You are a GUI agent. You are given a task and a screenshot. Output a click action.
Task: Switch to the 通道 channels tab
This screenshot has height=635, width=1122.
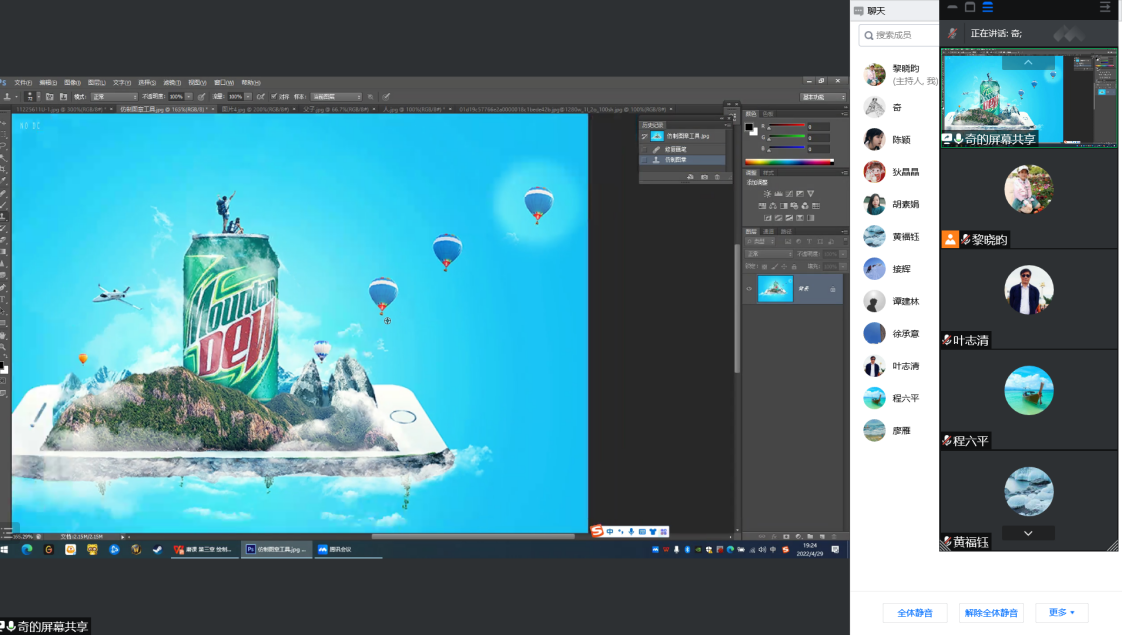(x=769, y=231)
